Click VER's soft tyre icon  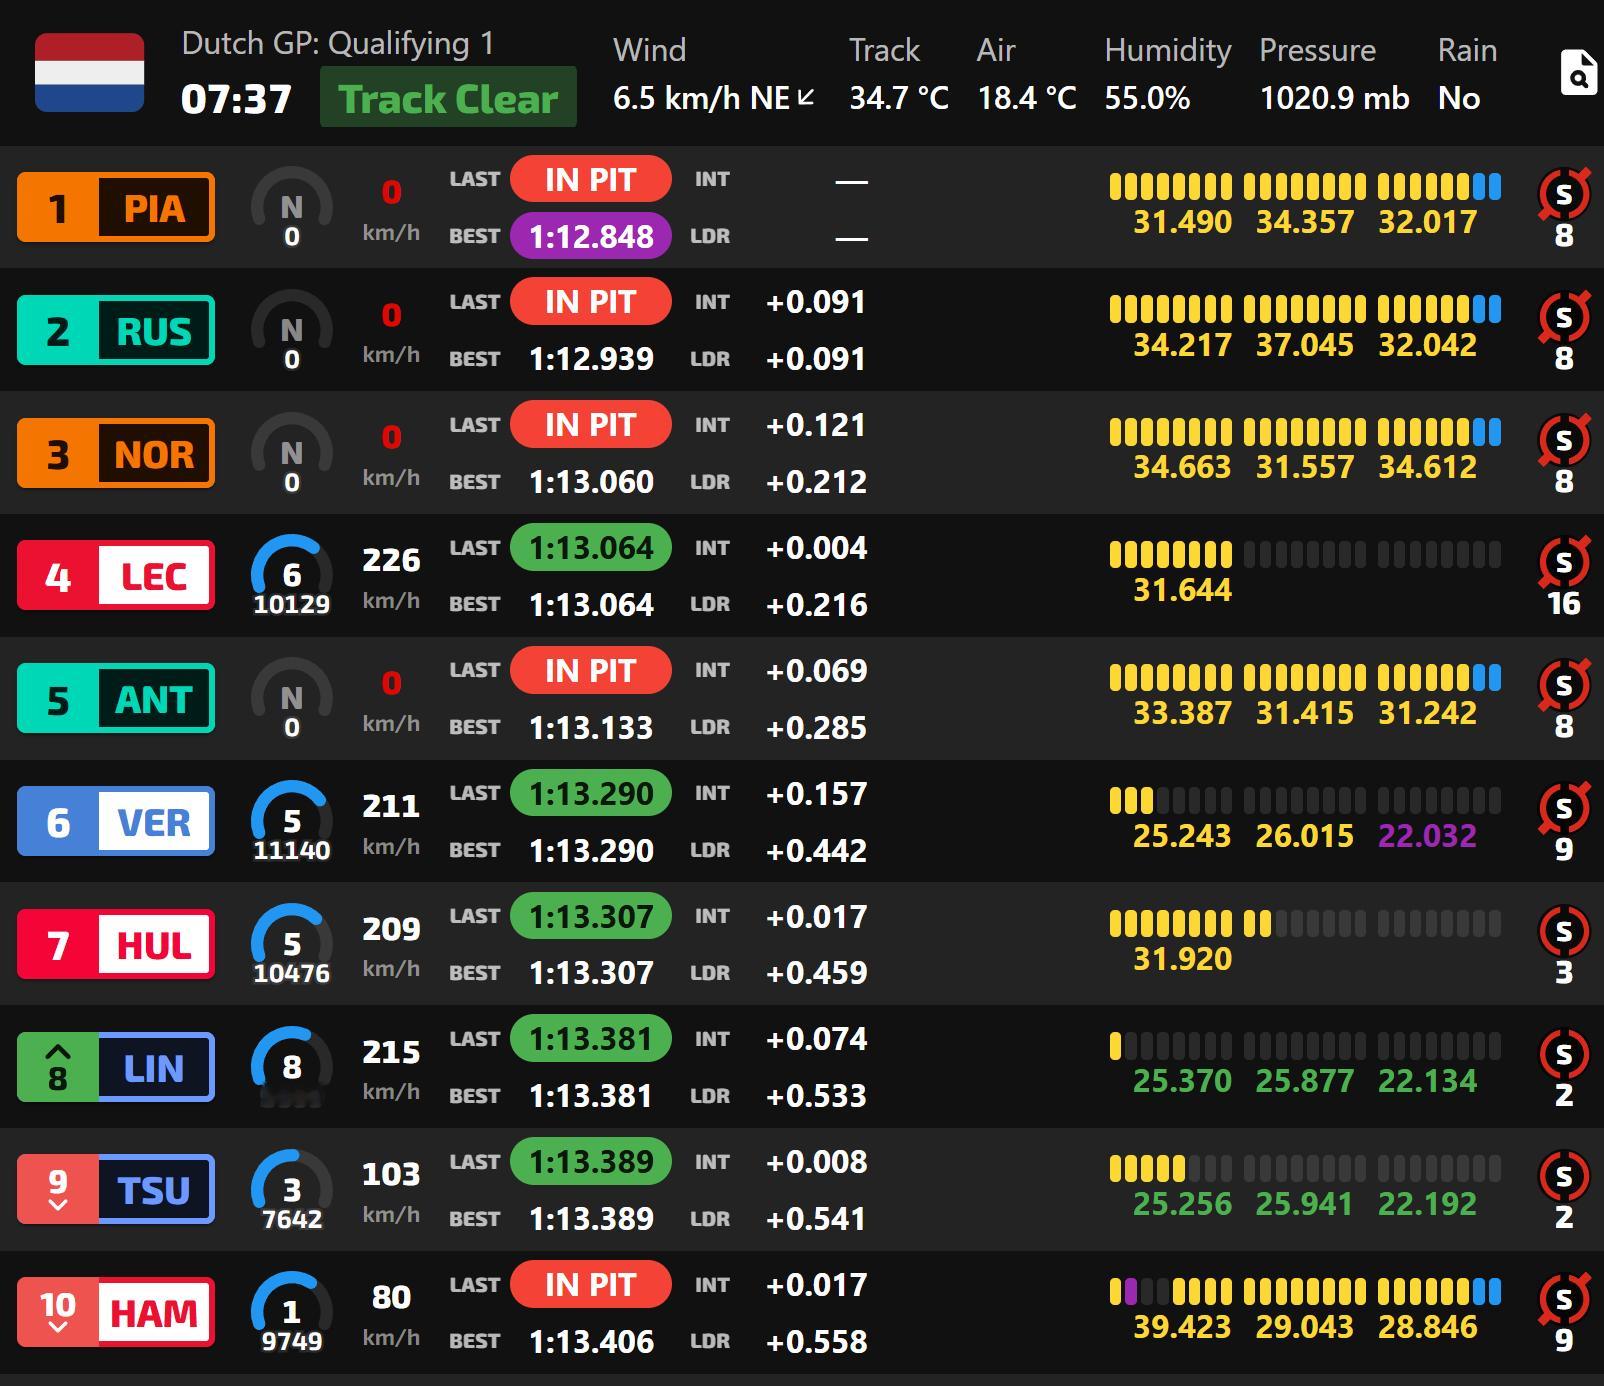(x=1564, y=808)
